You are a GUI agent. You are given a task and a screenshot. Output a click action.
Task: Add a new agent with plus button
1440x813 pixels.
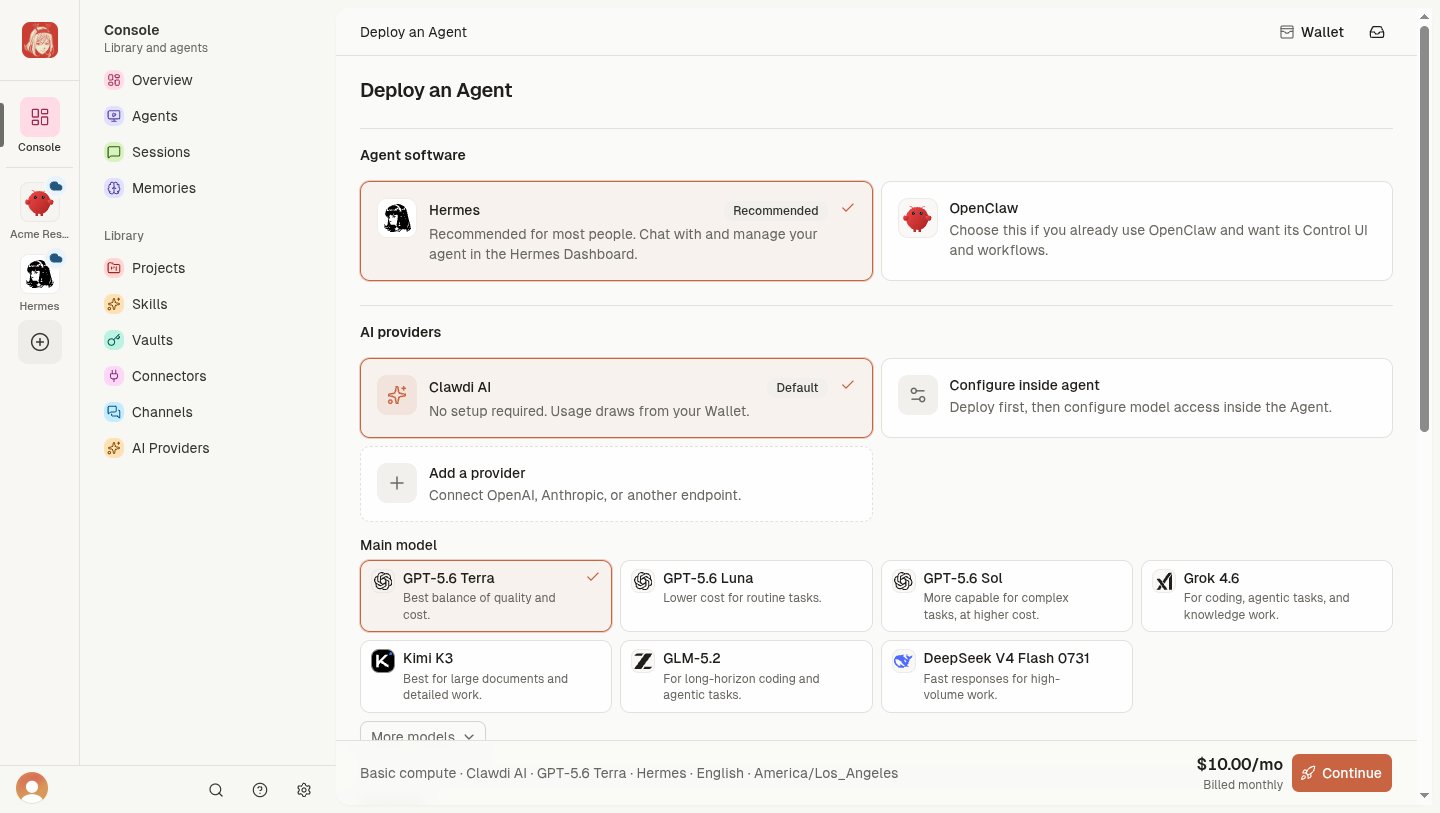pos(40,342)
